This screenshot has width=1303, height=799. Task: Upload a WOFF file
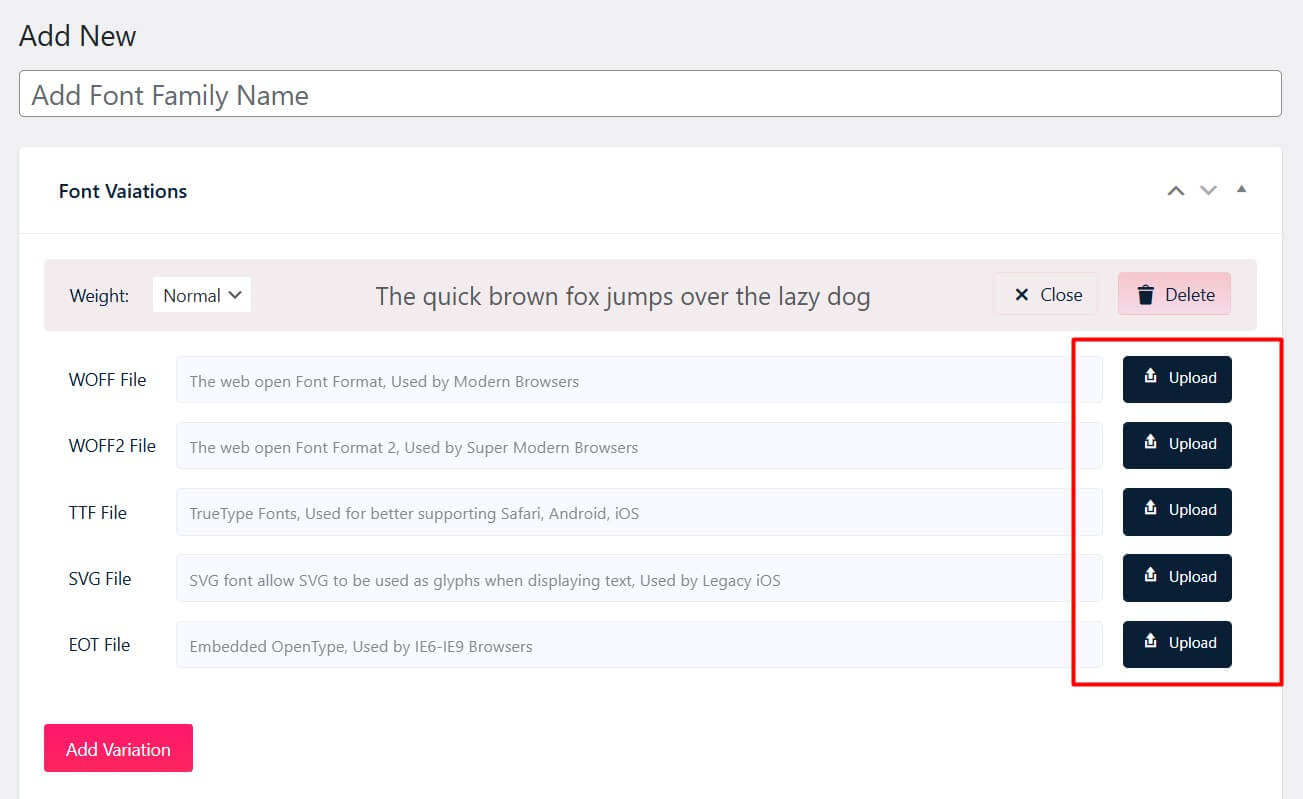pyautogui.click(x=1177, y=379)
